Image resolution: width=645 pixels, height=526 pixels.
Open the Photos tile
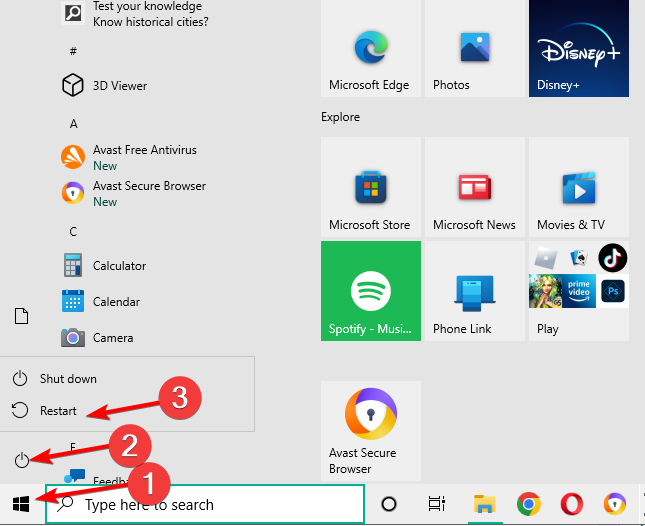point(475,49)
